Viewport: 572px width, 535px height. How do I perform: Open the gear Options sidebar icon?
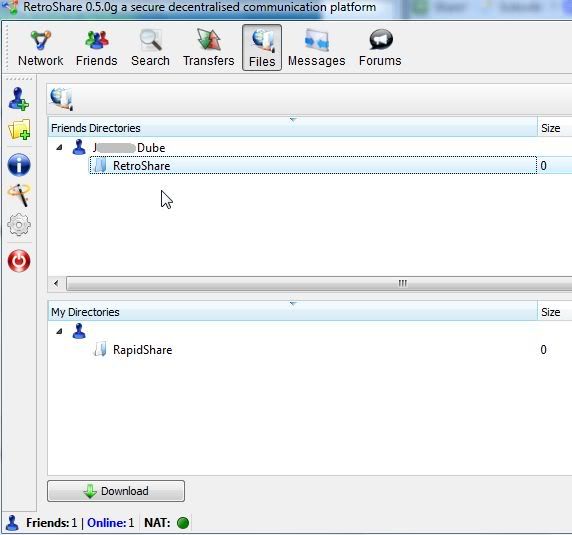coord(19,225)
